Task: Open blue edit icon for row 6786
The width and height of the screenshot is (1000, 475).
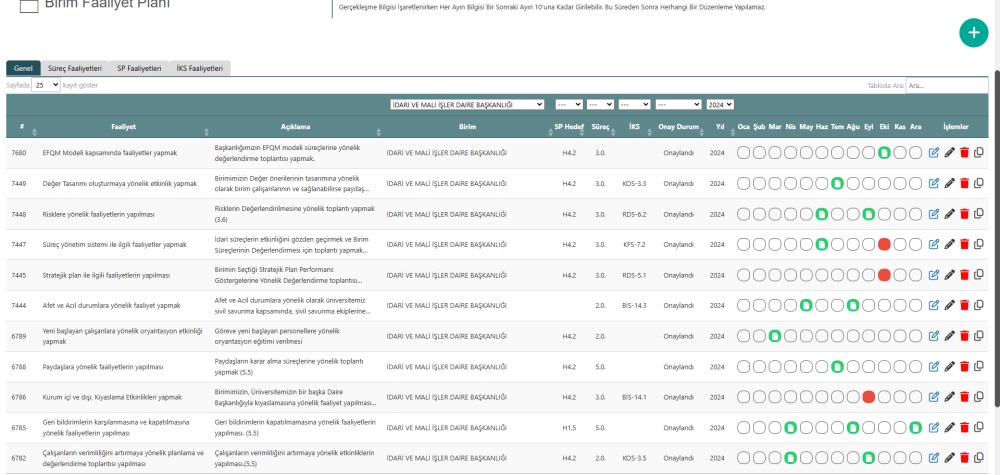Action: point(934,397)
